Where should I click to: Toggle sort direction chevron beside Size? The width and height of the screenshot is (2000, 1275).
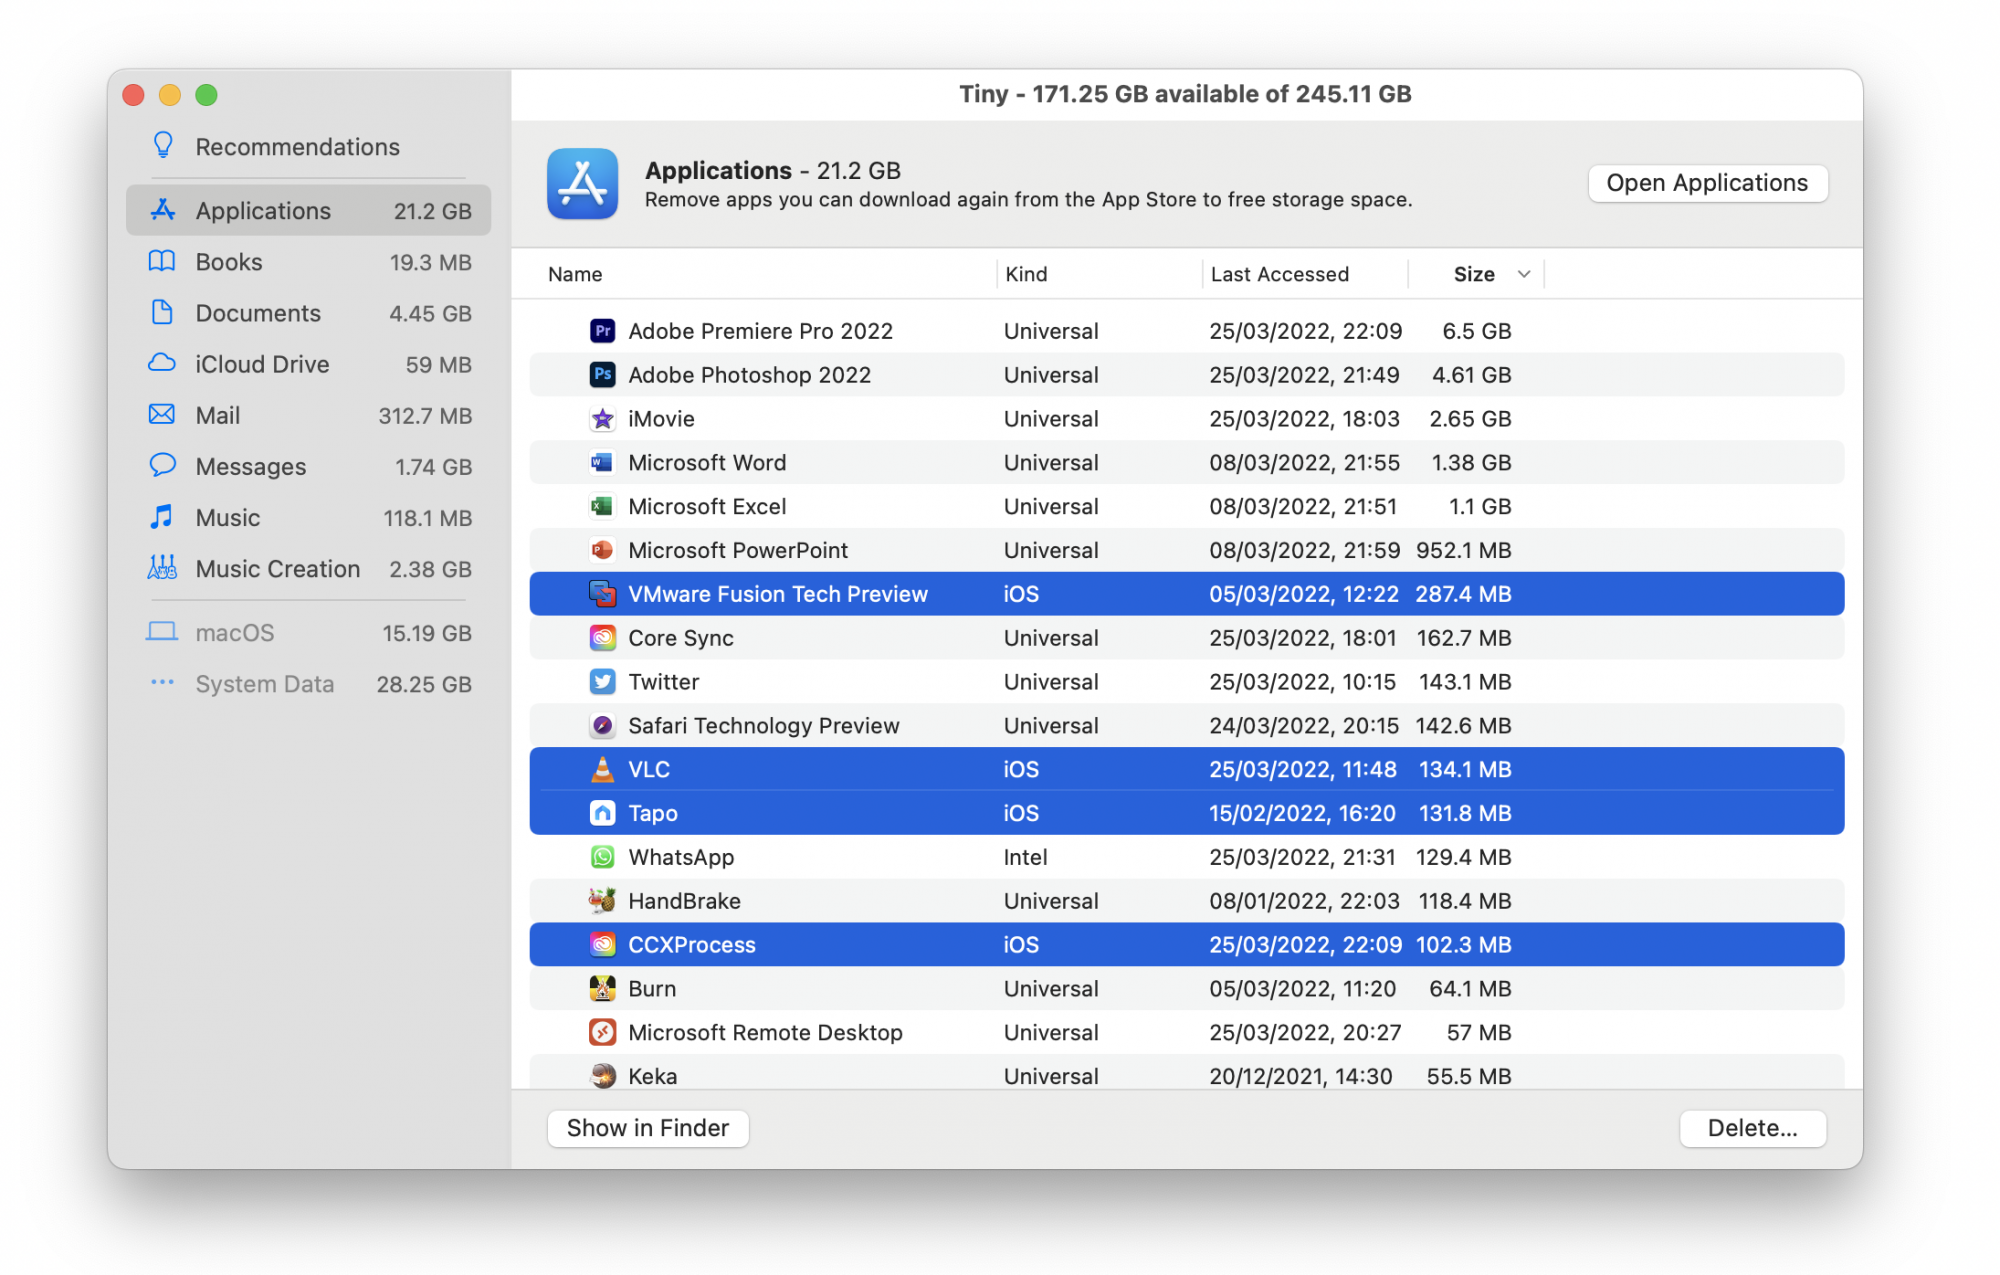[1523, 274]
